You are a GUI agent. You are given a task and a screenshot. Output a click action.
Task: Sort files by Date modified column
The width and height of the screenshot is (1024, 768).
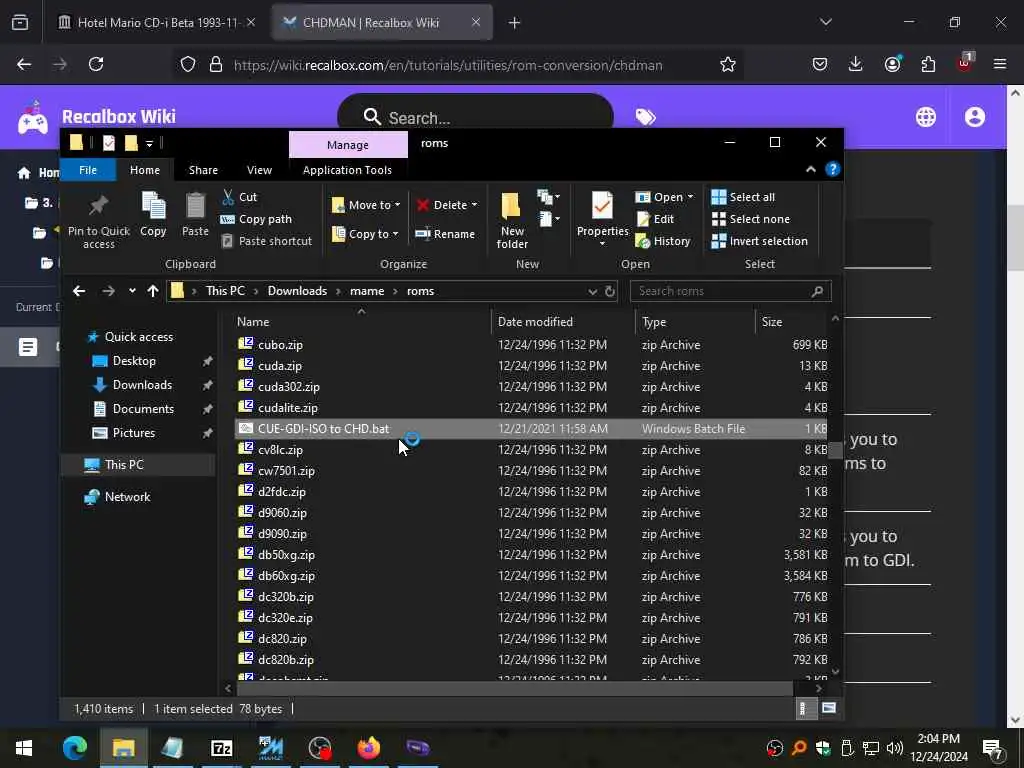(535, 321)
